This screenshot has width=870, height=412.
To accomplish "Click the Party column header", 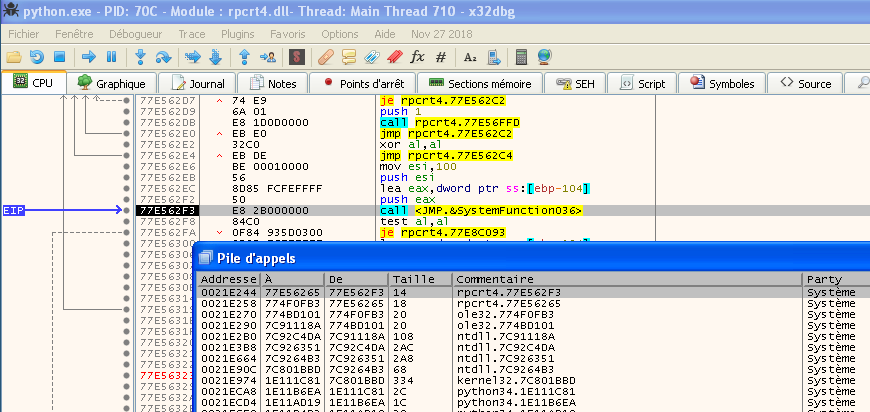I will click(x=837, y=279).
